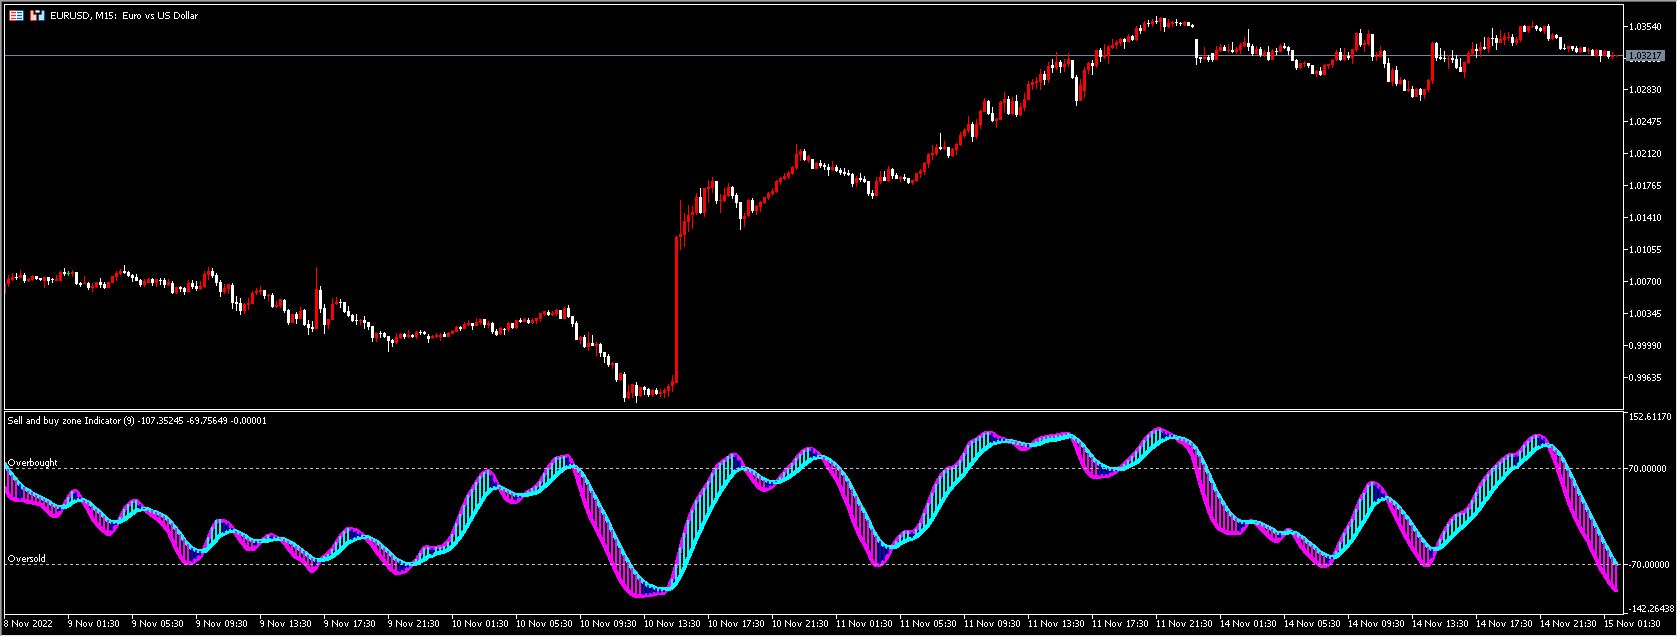Click the 1.02120 price scale value
Image resolution: width=1678 pixels, height=637 pixels.
1645,154
